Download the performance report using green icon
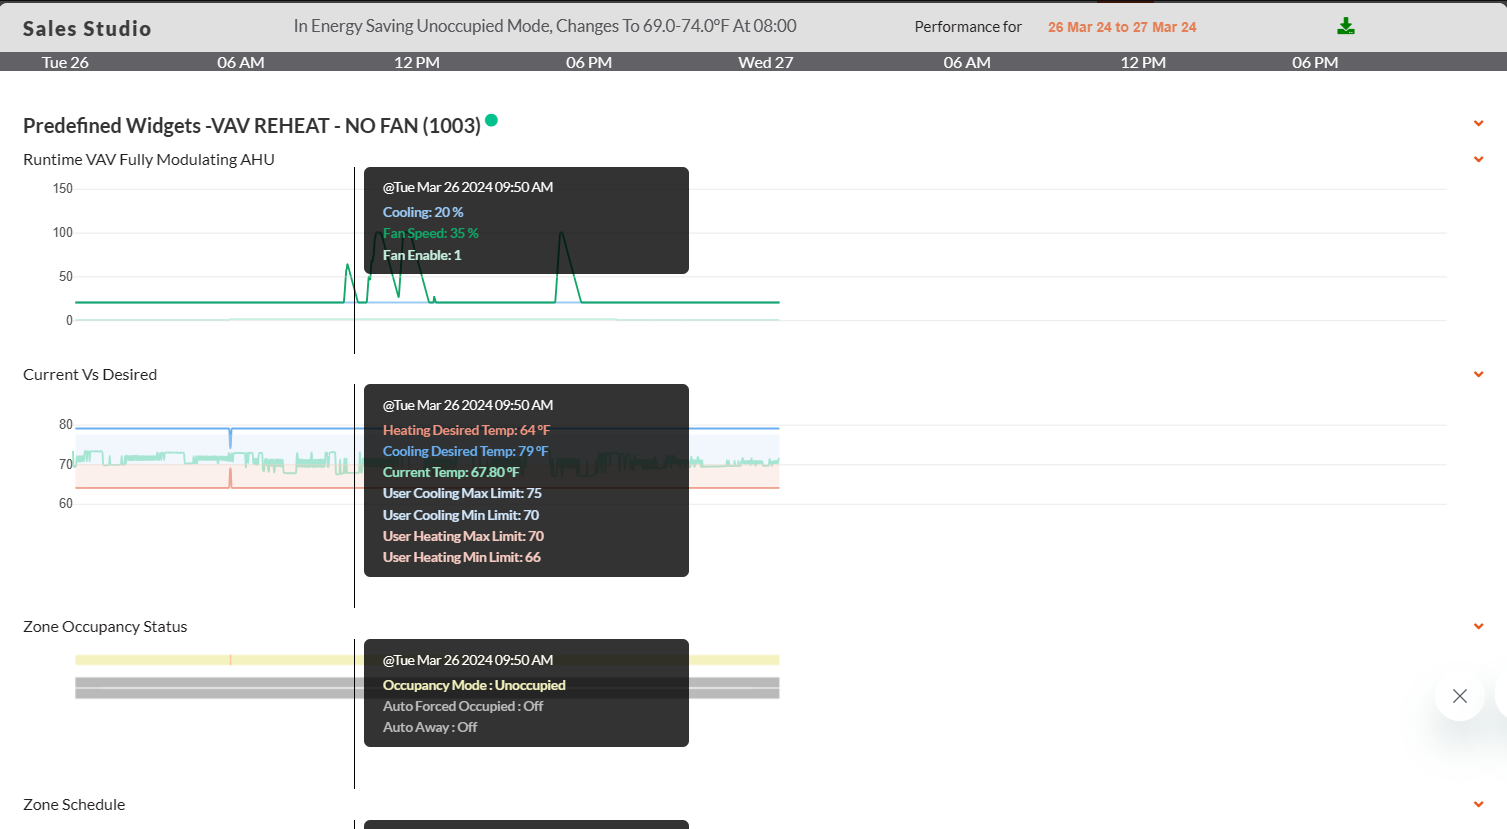Image resolution: width=1507 pixels, height=829 pixels. point(1346,26)
